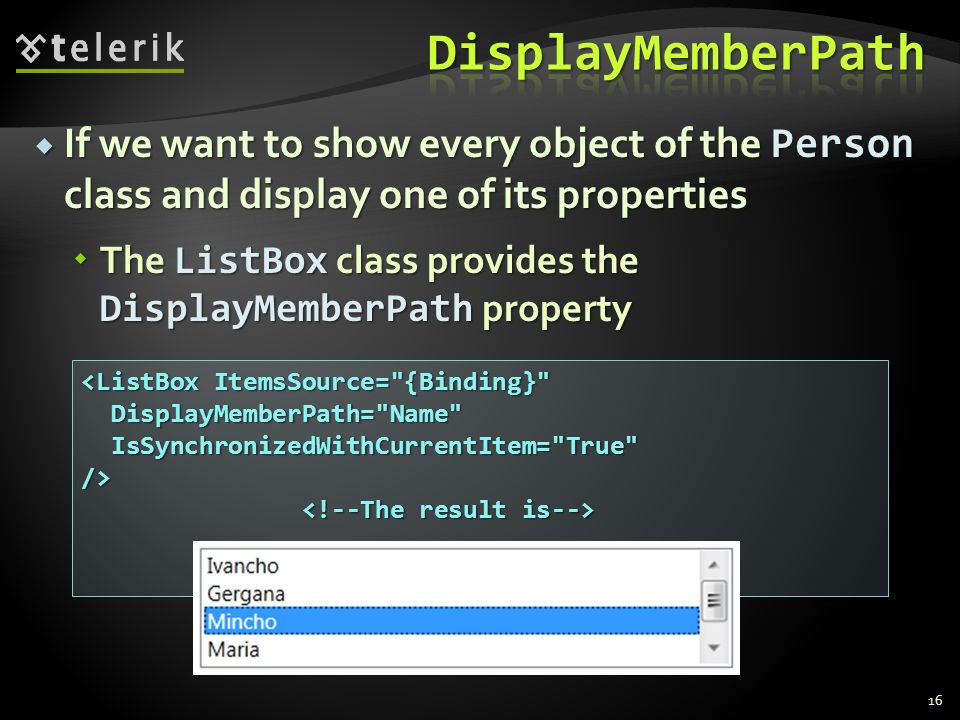Click the word ListBox in sub-bullet
The height and width of the screenshot is (720, 960).
(250, 260)
